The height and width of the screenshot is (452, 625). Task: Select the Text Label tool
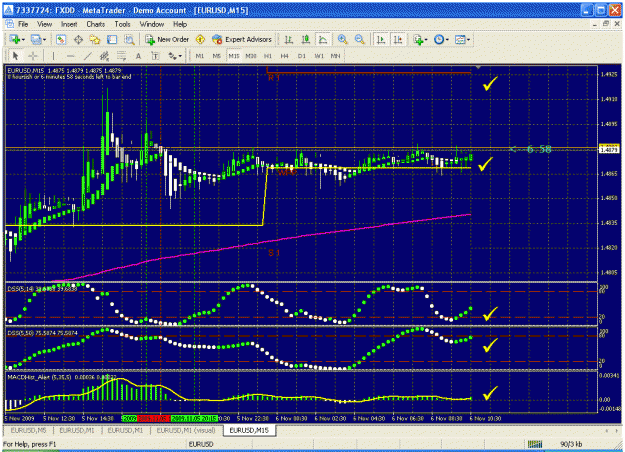(155, 56)
